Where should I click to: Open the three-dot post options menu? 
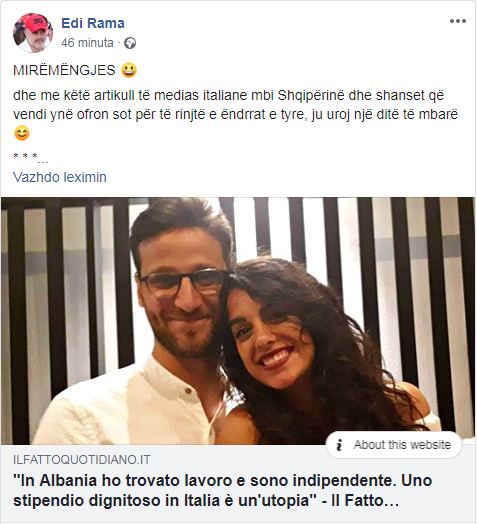pos(458,21)
